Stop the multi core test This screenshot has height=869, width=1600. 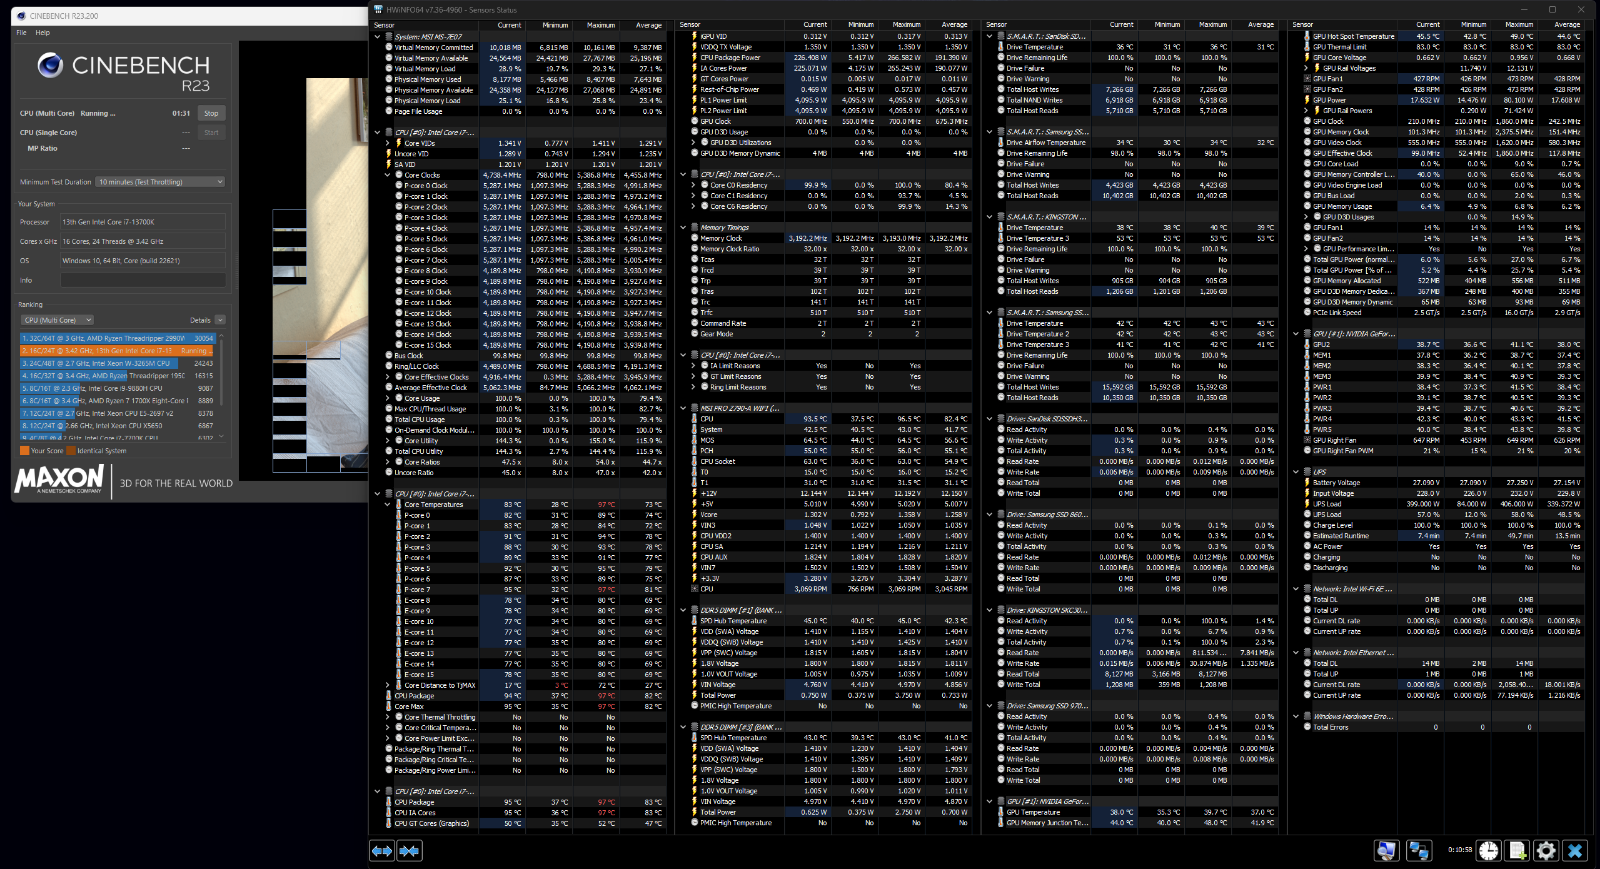point(211,113)
